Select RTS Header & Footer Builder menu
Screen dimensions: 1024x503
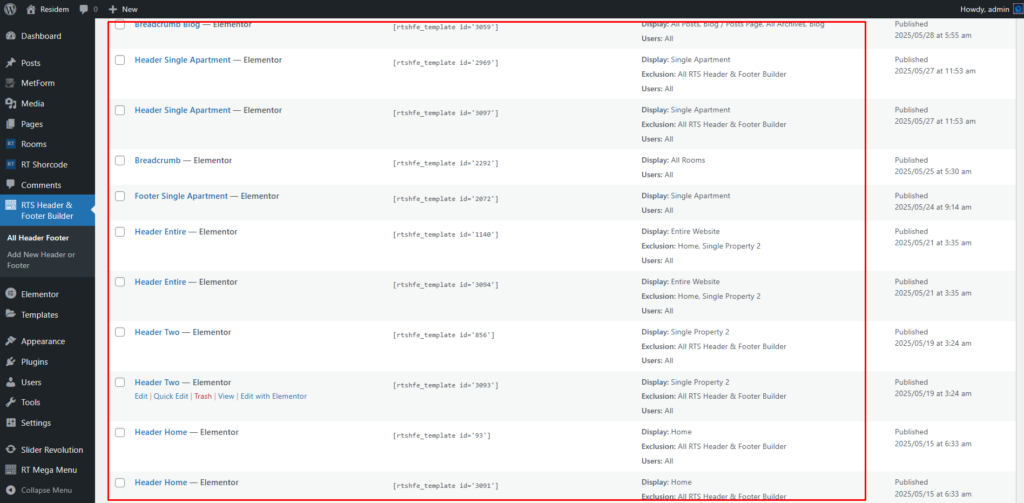[x=47, y=210]
